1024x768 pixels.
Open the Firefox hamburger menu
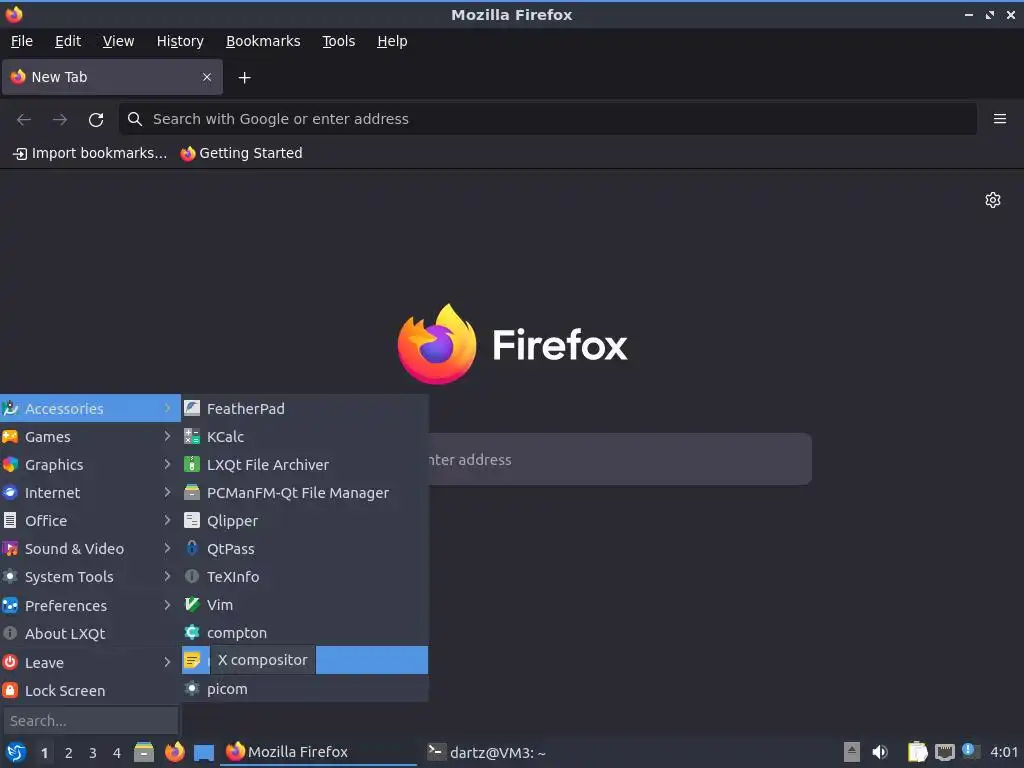click(1000, 119)
